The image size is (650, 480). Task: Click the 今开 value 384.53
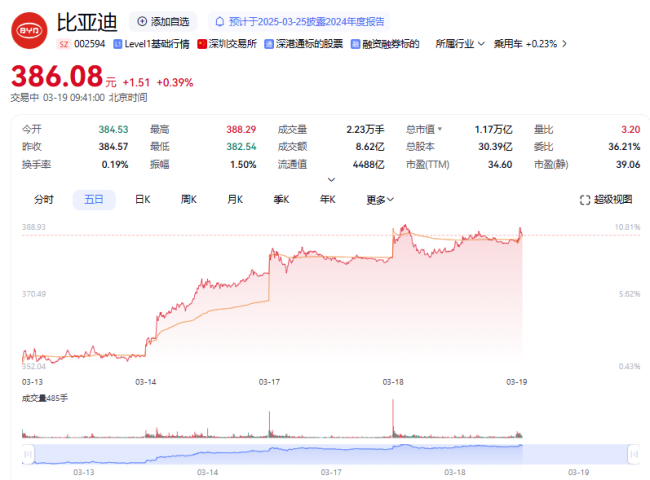pyautogui.click(x=113, y=129)
